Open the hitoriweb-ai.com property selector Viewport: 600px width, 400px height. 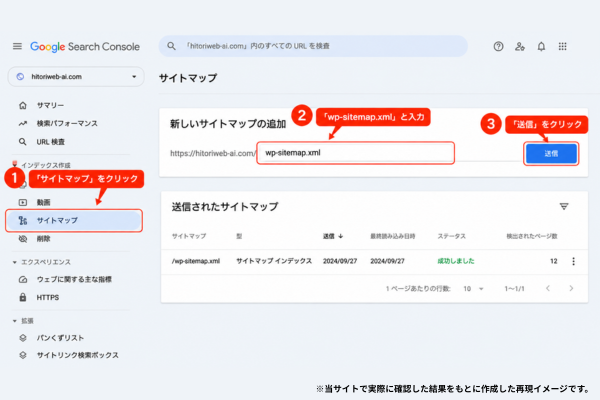point(76,77)
